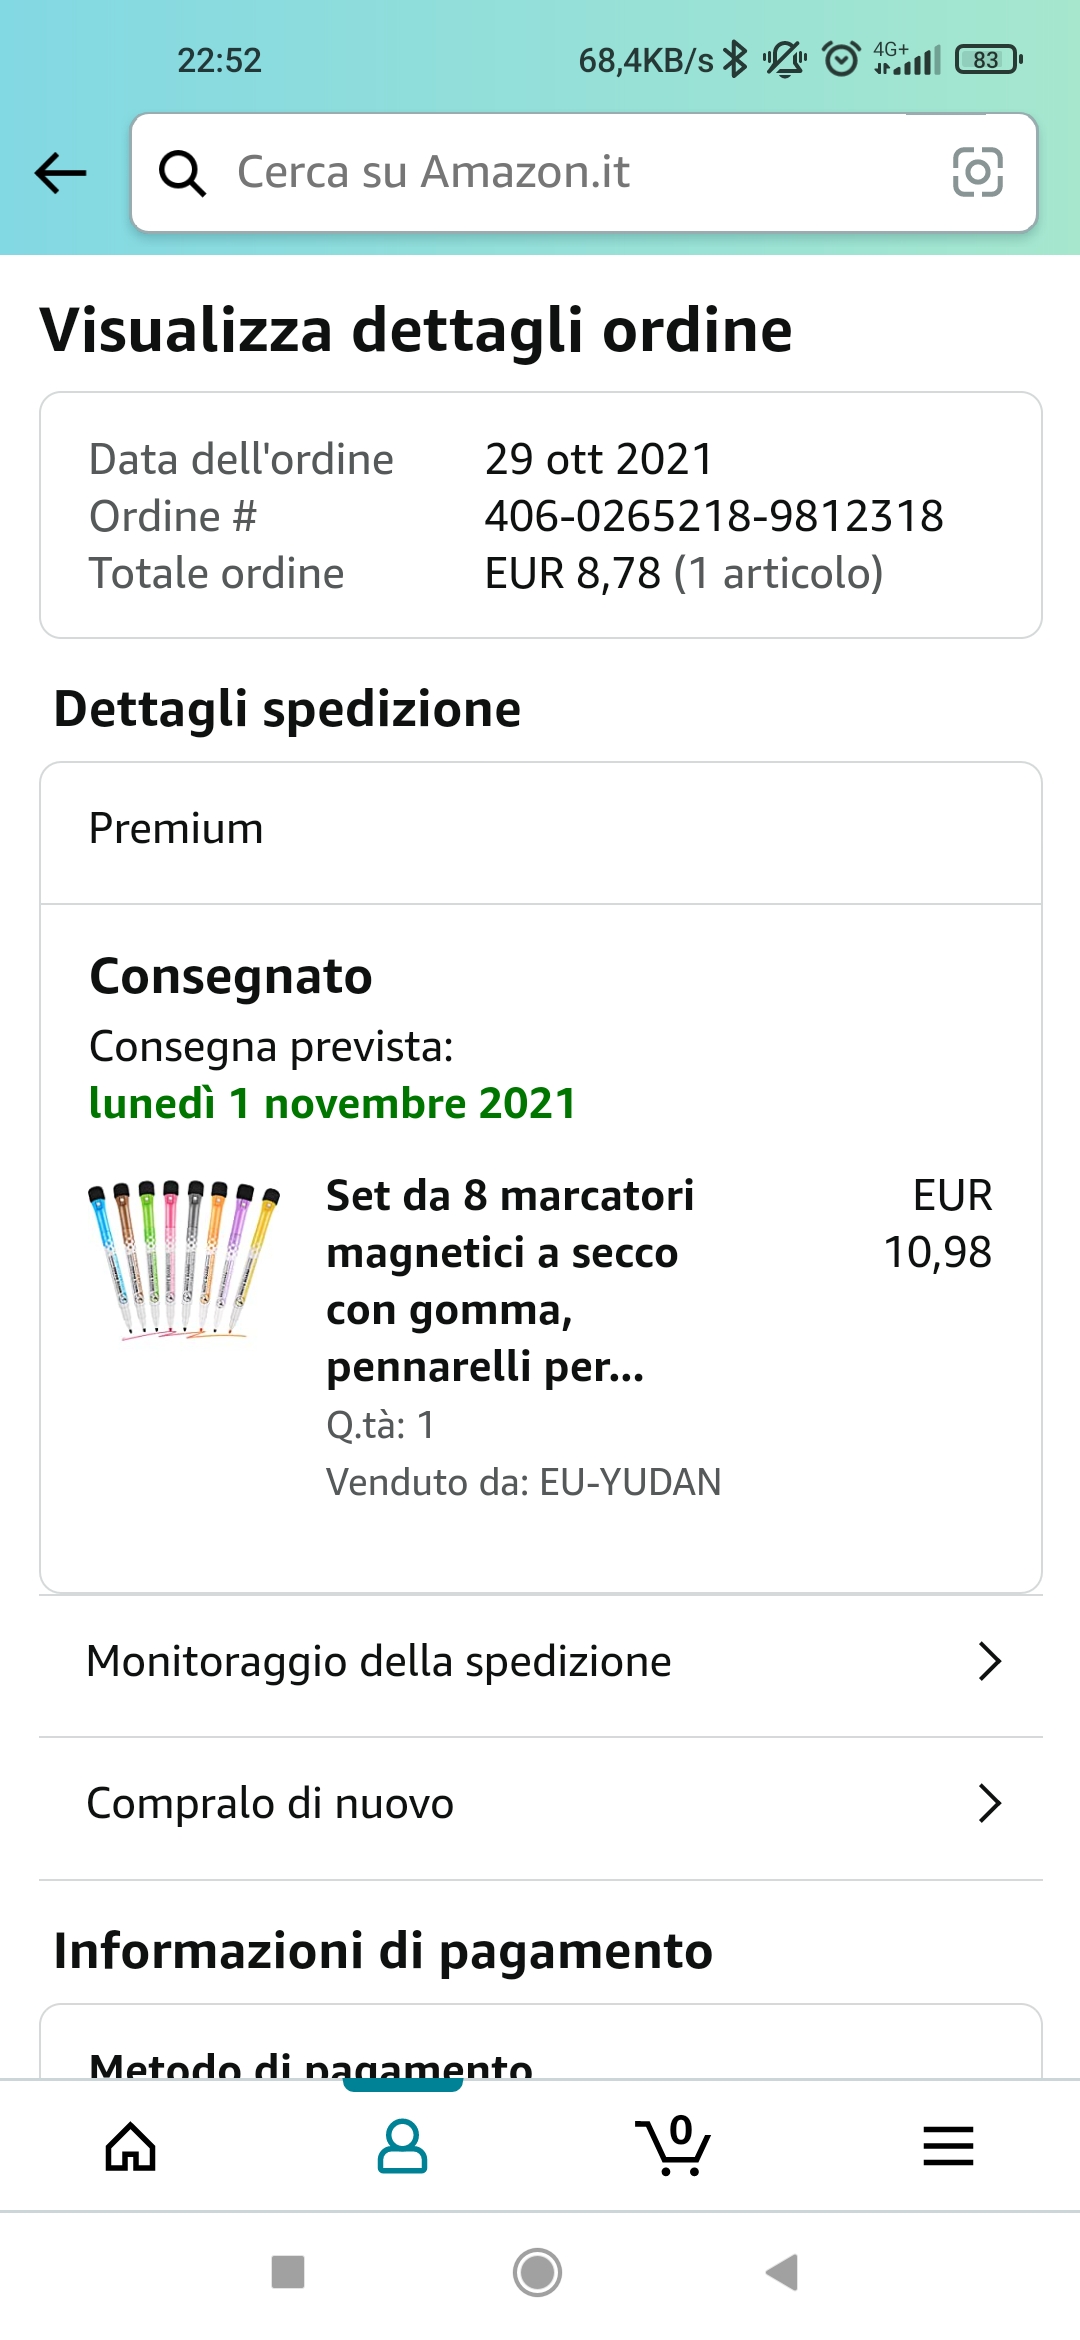This screenshot has height=2340, width=1080.
Task: Tap the order number text
Action: click(713, 517)
